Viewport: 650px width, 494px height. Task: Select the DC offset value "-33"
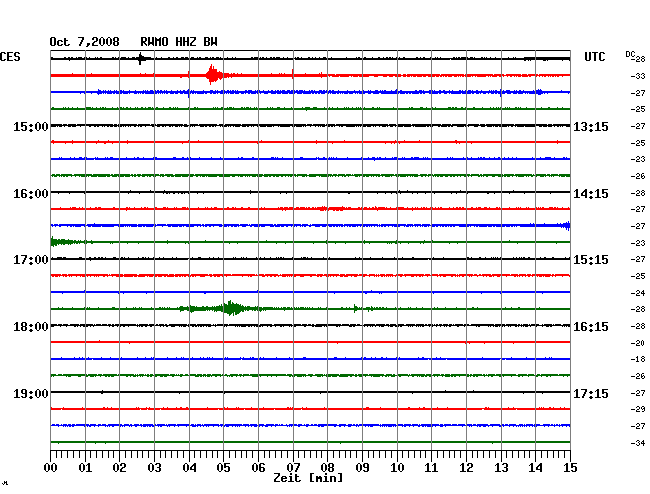(638, 76)
